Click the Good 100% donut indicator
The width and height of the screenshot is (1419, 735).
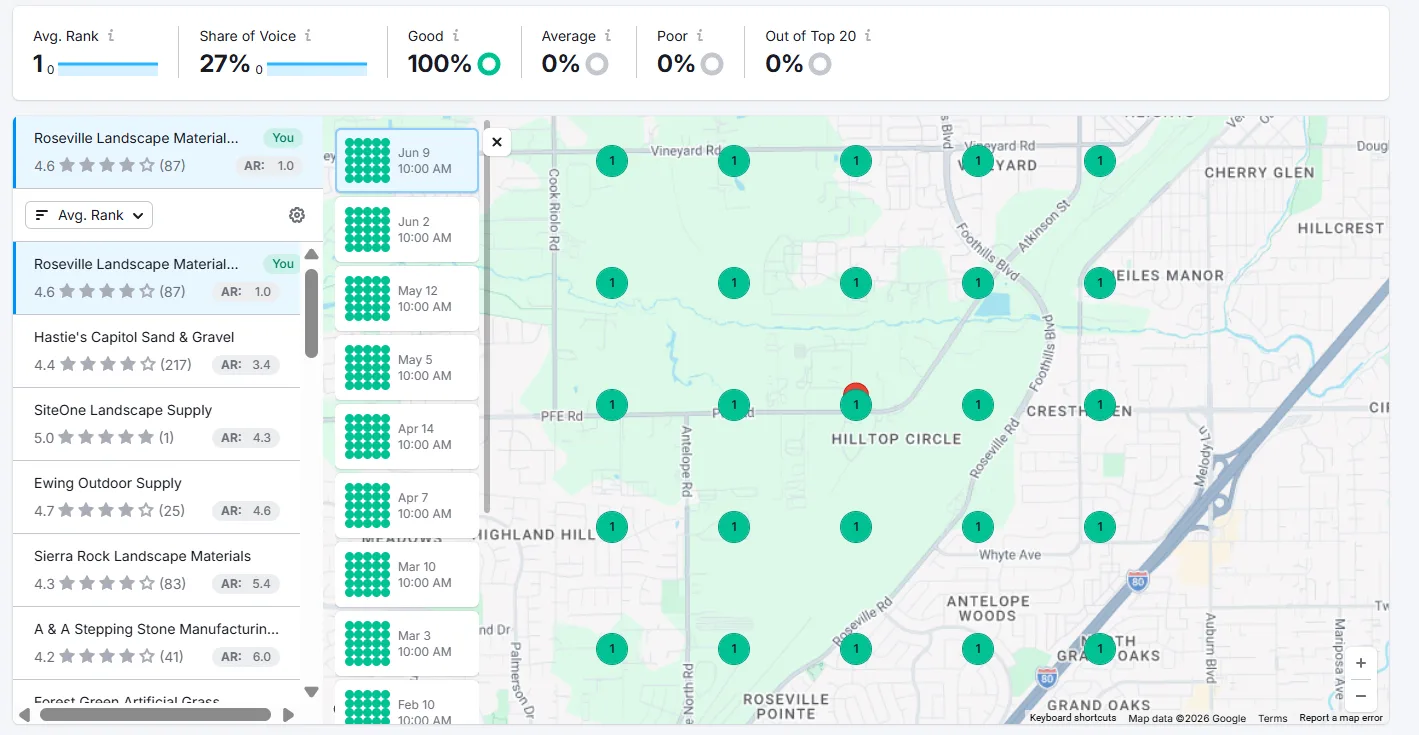pyautogui.click(x=489, y=64)
